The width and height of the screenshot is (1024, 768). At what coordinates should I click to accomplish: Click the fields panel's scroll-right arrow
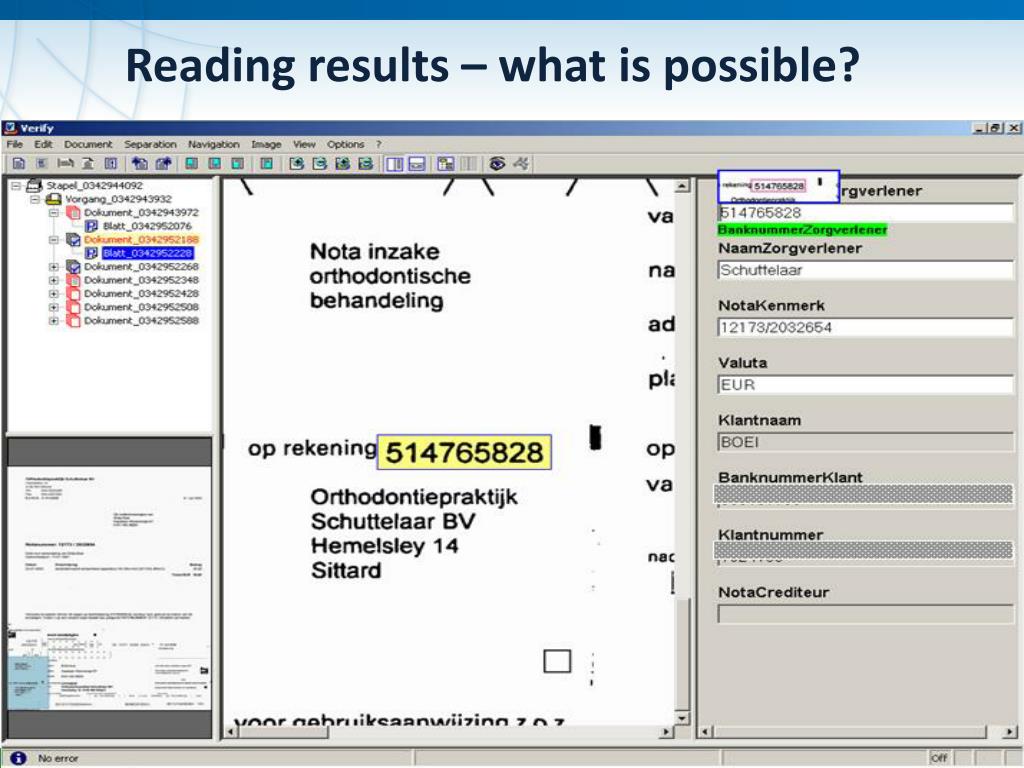pyautogui.click(x=1010, y=733)
